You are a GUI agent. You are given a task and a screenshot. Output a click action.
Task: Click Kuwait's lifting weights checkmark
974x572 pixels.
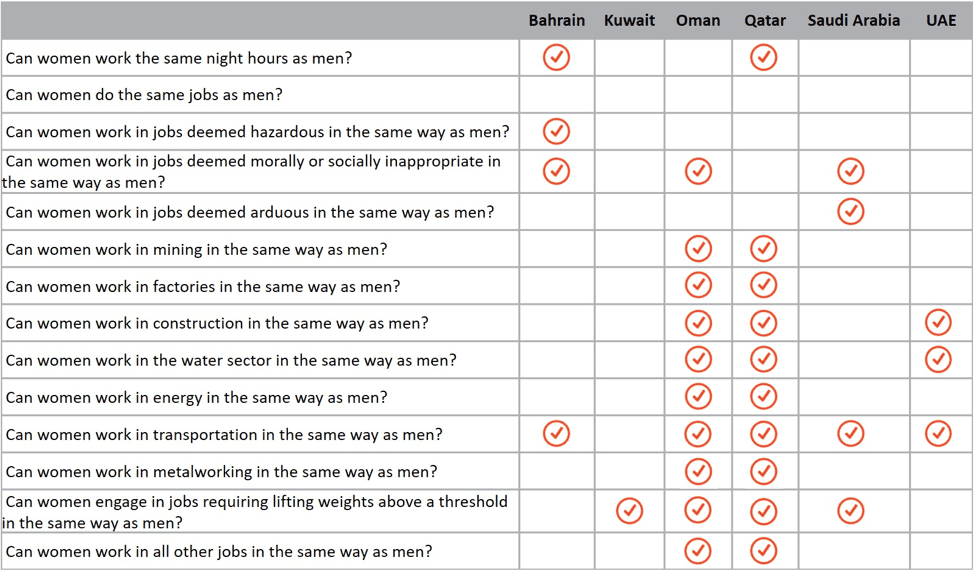629,511
